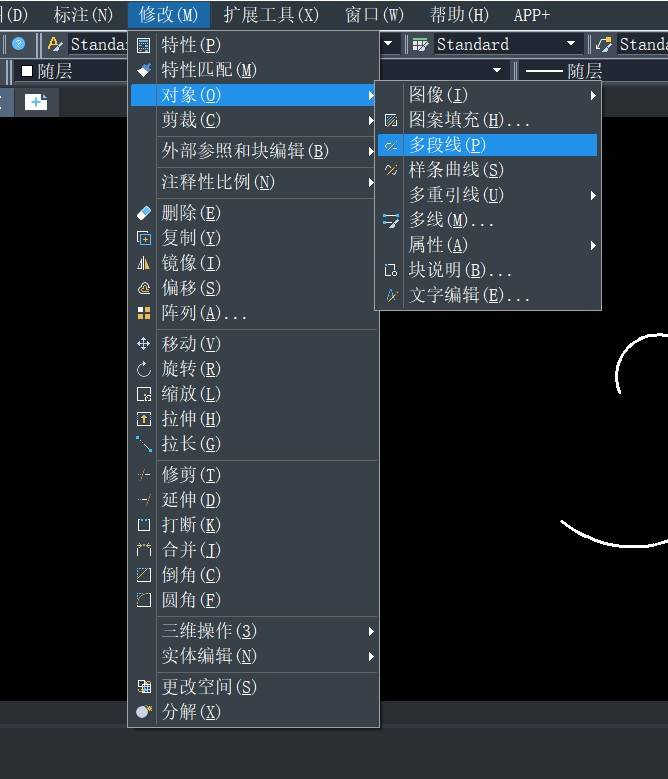This screenshot has width=668, height=779.
Task: Click the 块说明(B) block description icon
Action: [x=391, y=270]
